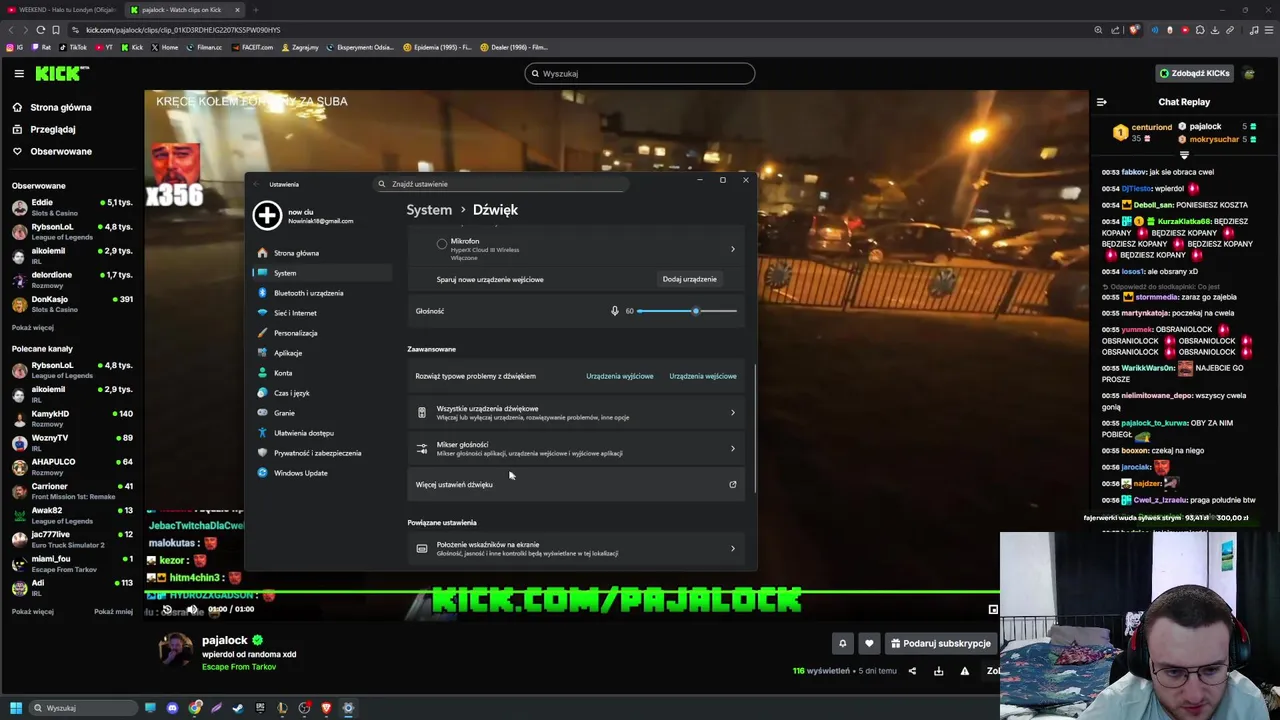Click the download clip icon

click(938, 671)
